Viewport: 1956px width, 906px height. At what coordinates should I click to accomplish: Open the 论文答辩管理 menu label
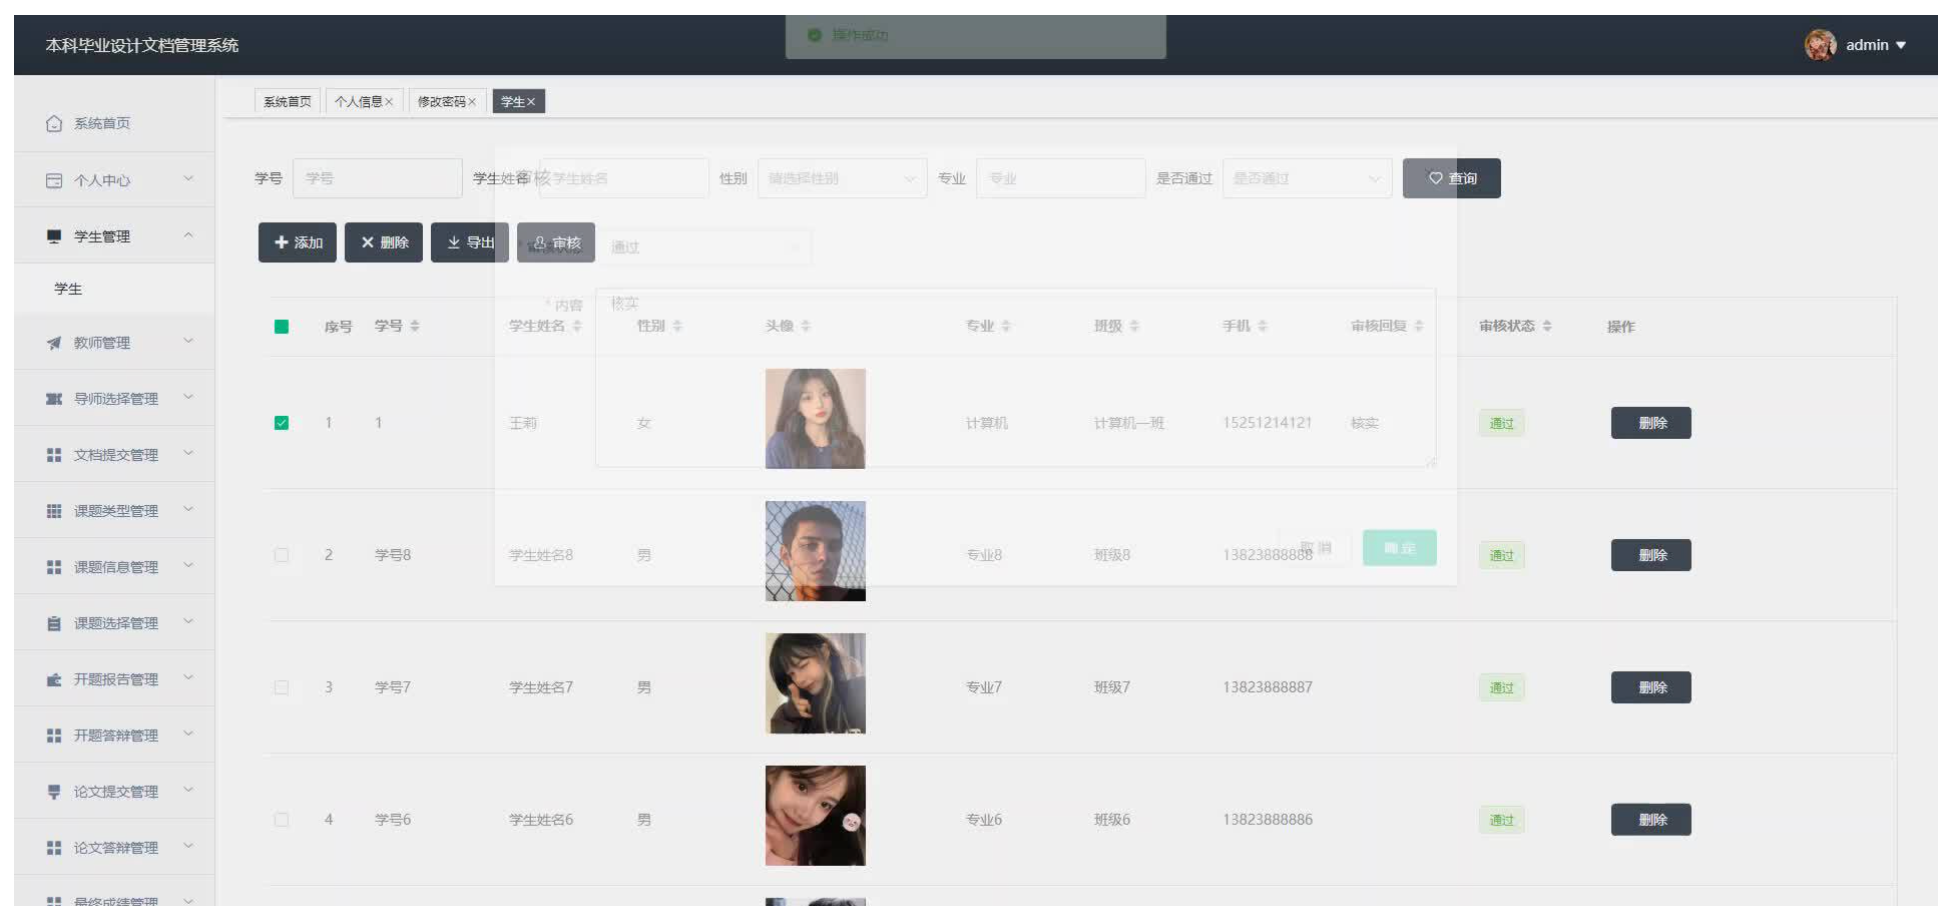pyautogui.click(x=116, y=848)
